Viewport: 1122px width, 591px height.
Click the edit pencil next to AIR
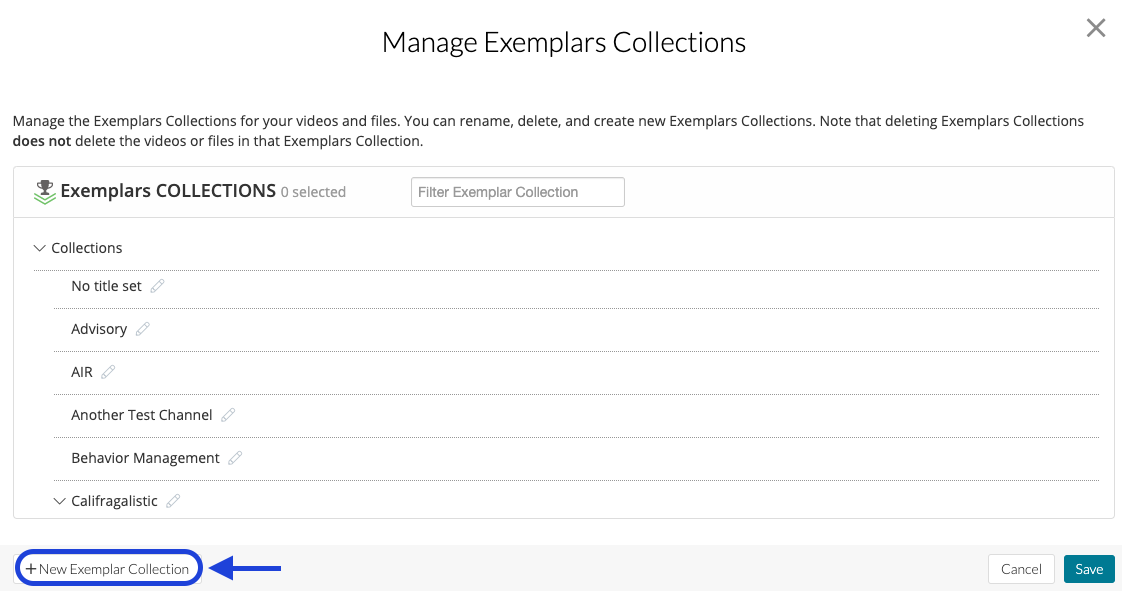click(106, 371)
